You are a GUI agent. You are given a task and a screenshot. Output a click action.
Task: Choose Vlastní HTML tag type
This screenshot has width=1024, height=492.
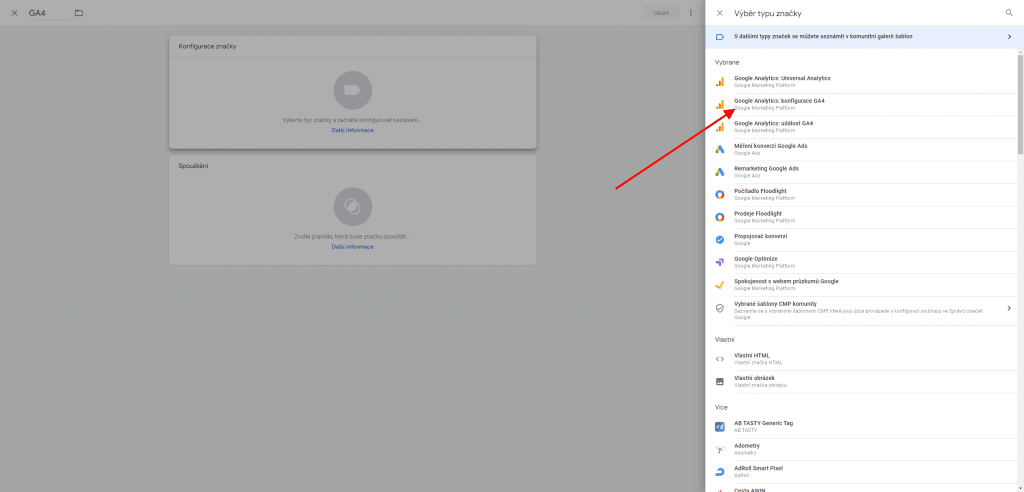[865, 359]
